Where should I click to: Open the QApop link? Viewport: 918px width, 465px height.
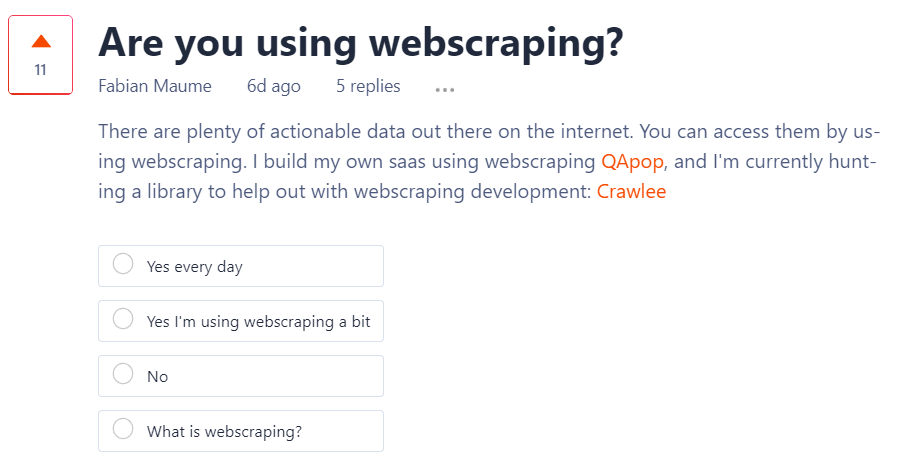[x=632, y=161]
